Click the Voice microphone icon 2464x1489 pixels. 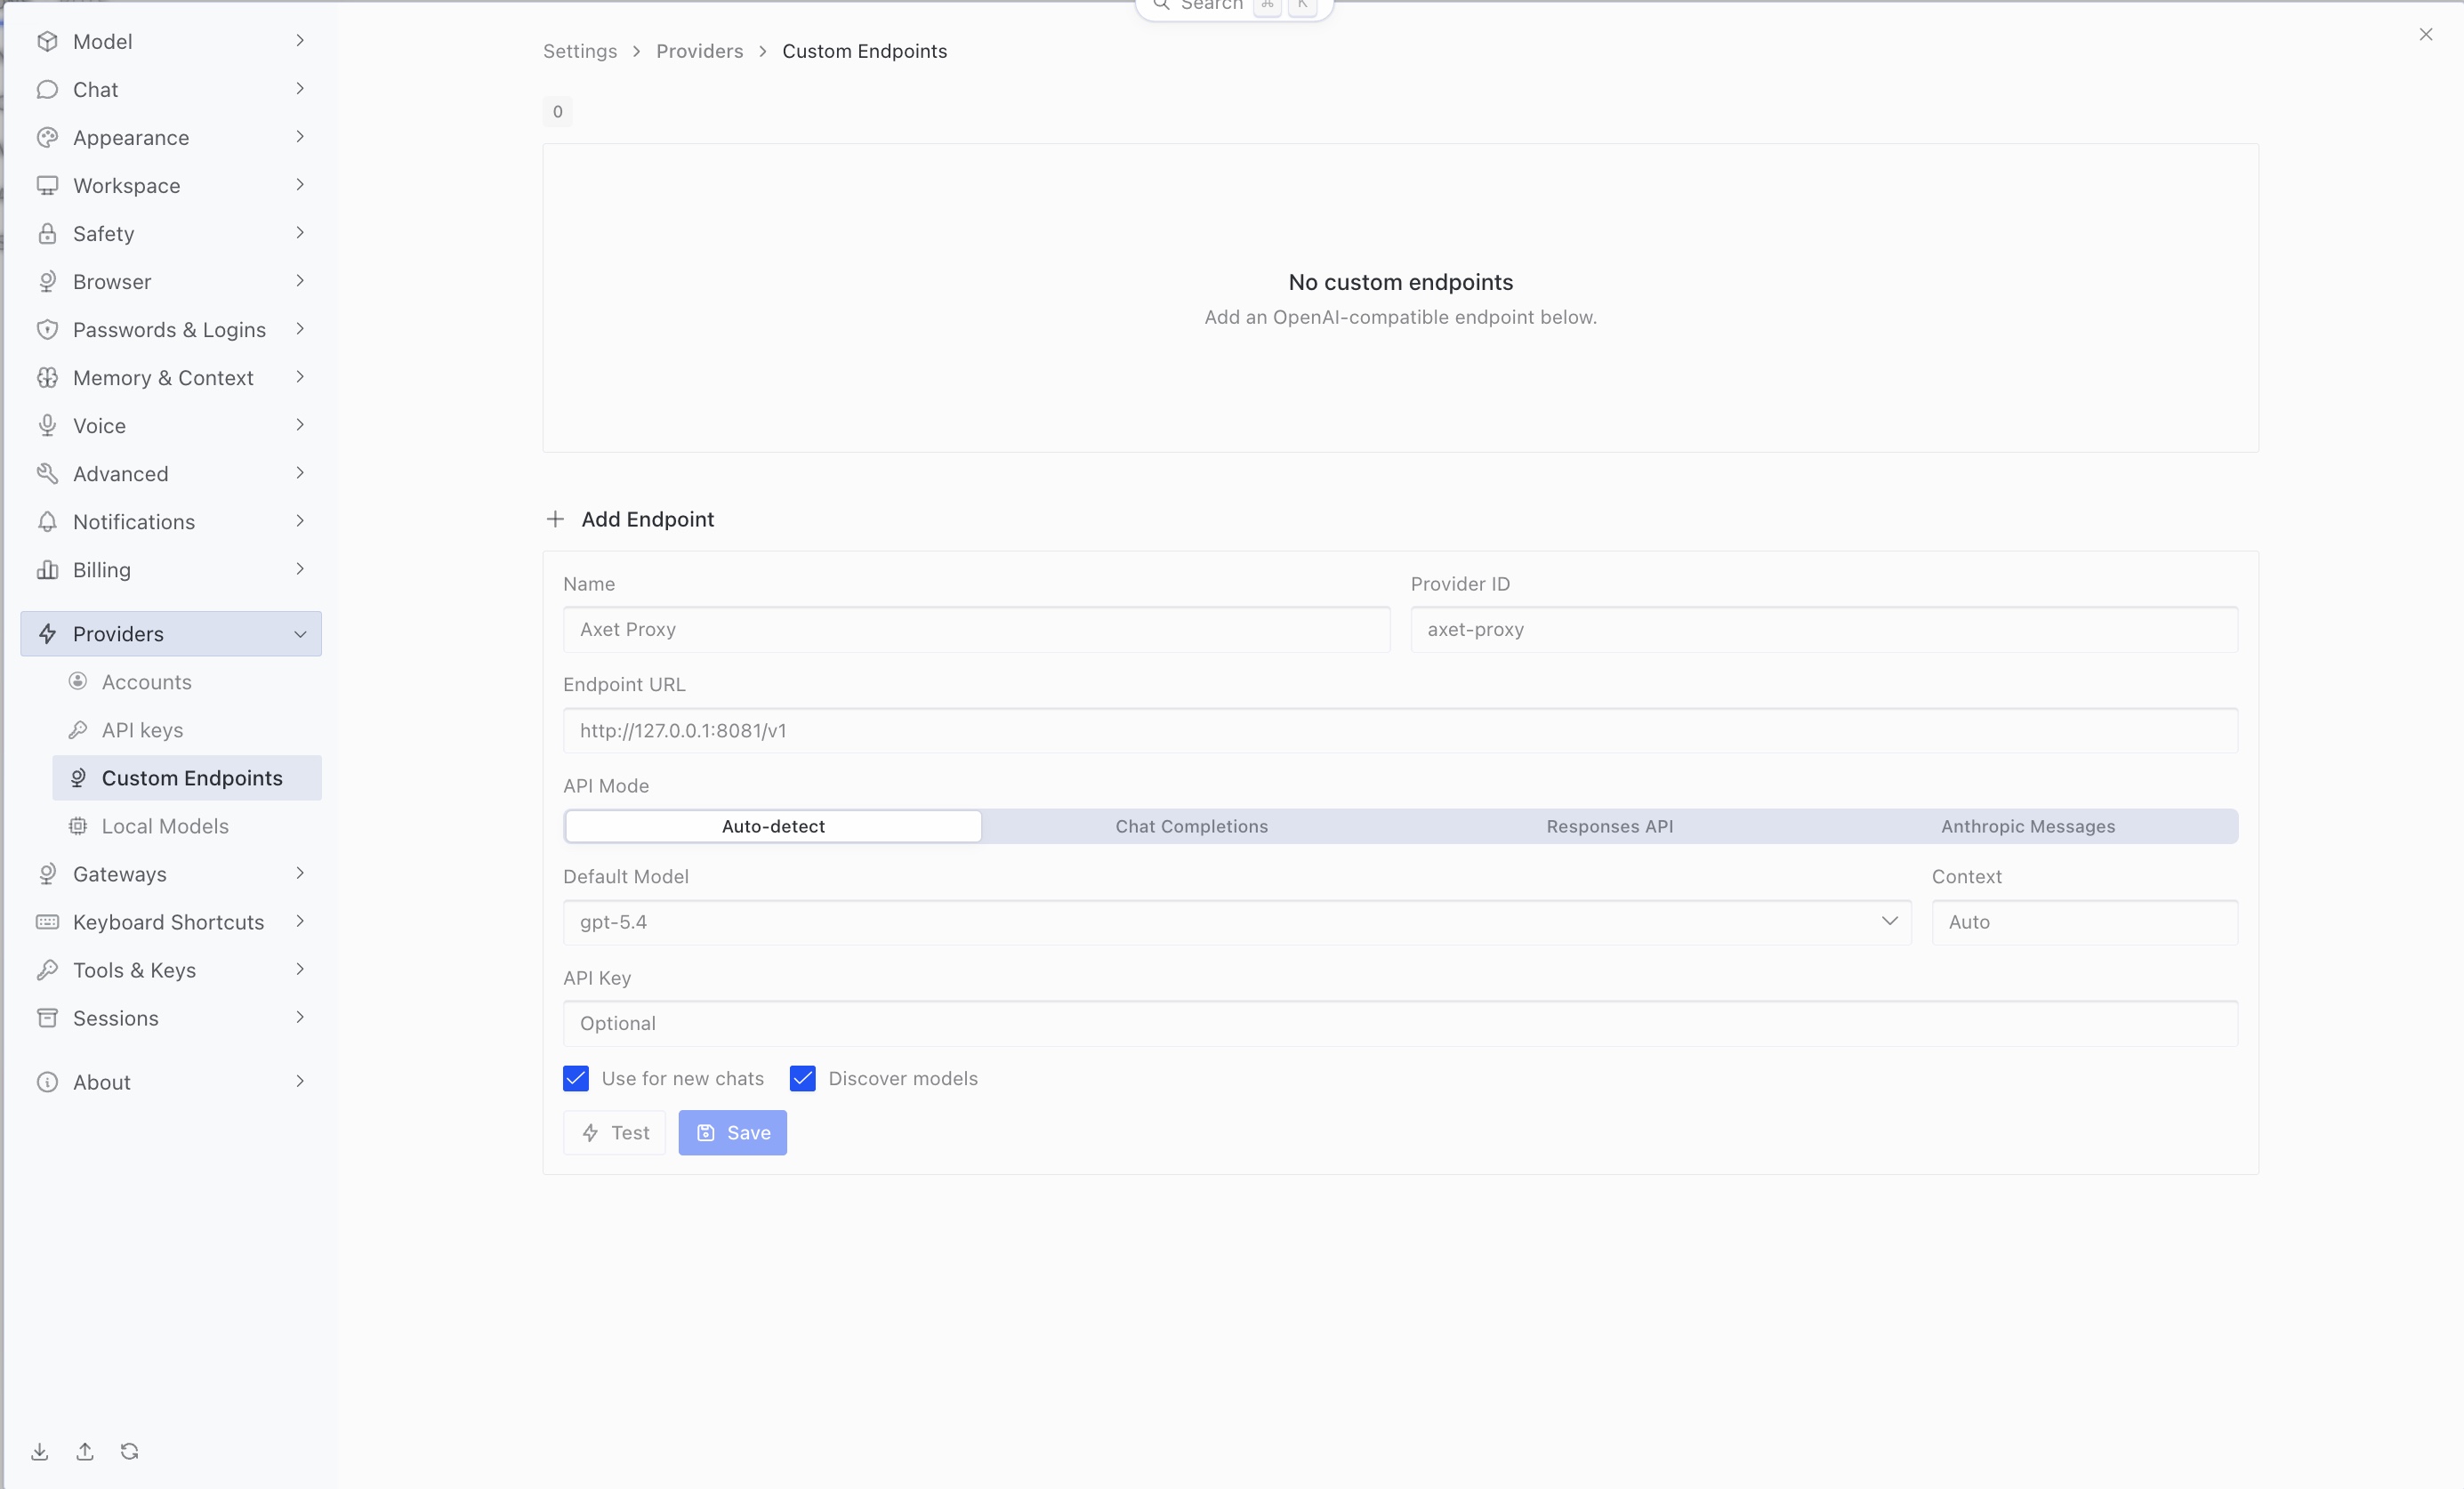coord(47,425)
